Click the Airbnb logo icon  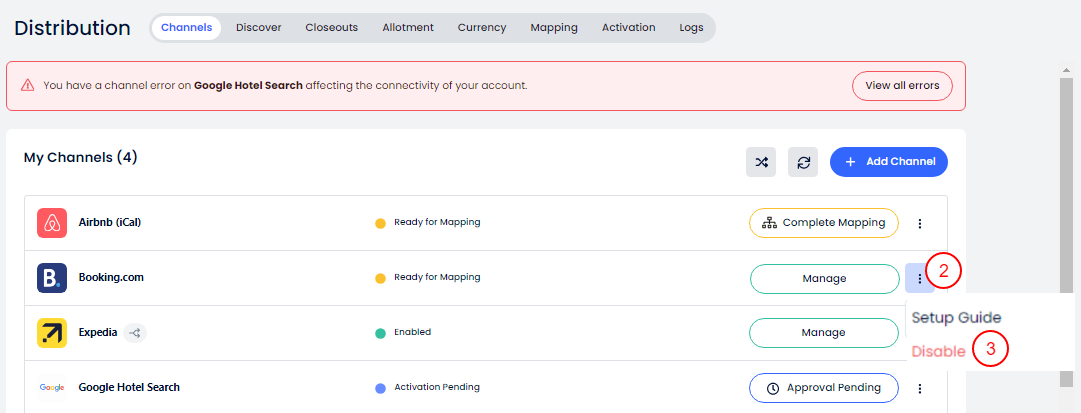(x=52, y=223)
